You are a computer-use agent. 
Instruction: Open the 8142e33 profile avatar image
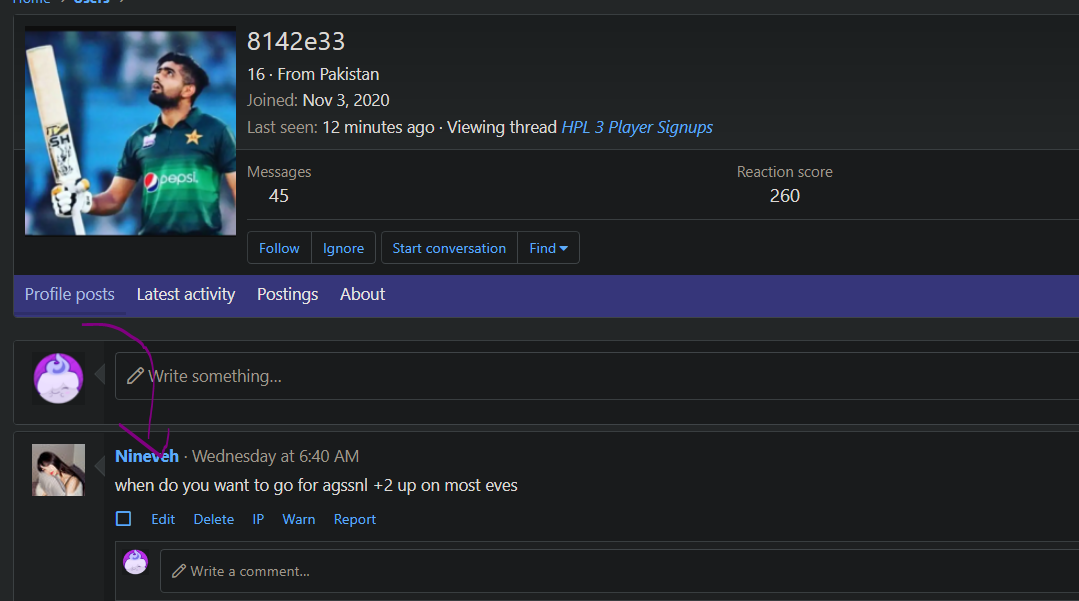click(130, 131)
